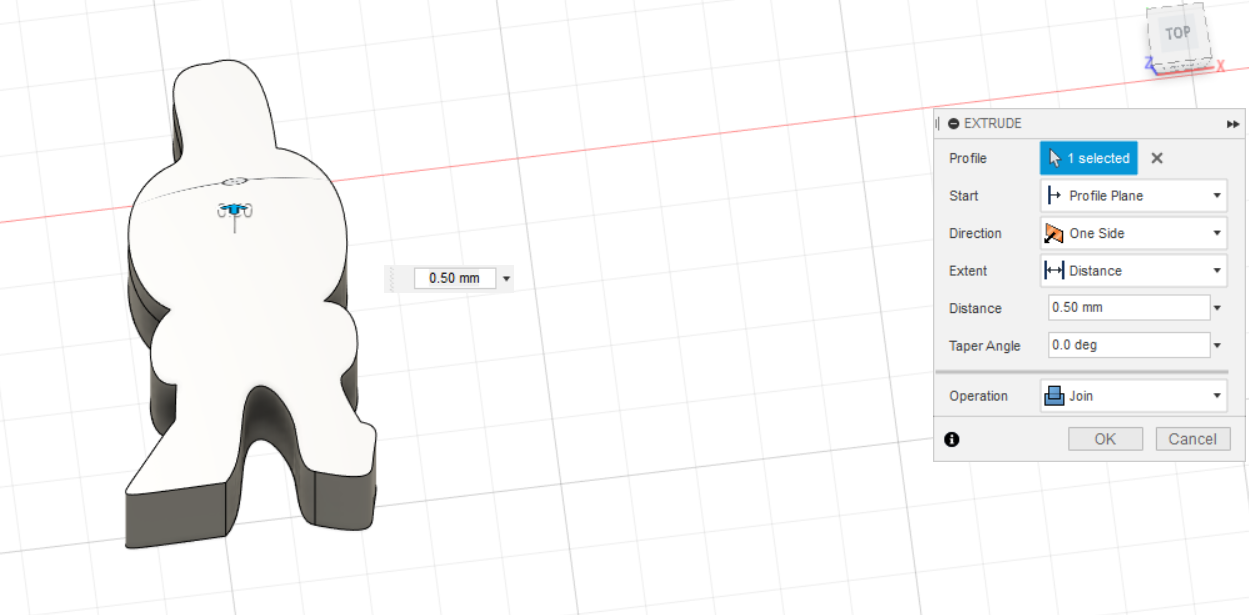Click the double-arrow expand icon on Extrude header
The image size is (1249, 615).
(x=1232, y=124)
